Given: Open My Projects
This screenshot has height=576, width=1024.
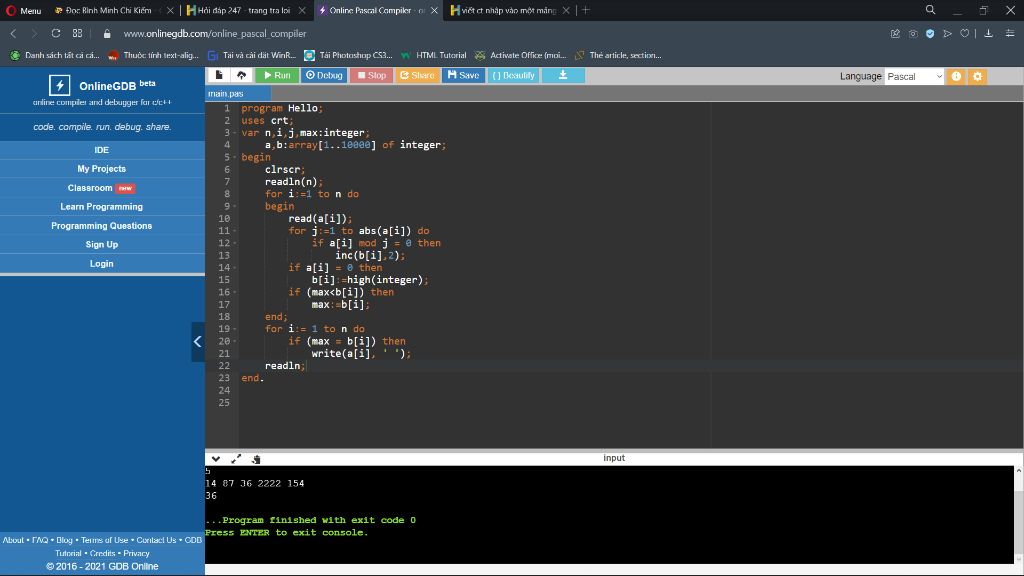Looking at the screenshot, I should (x=102, y=168).
